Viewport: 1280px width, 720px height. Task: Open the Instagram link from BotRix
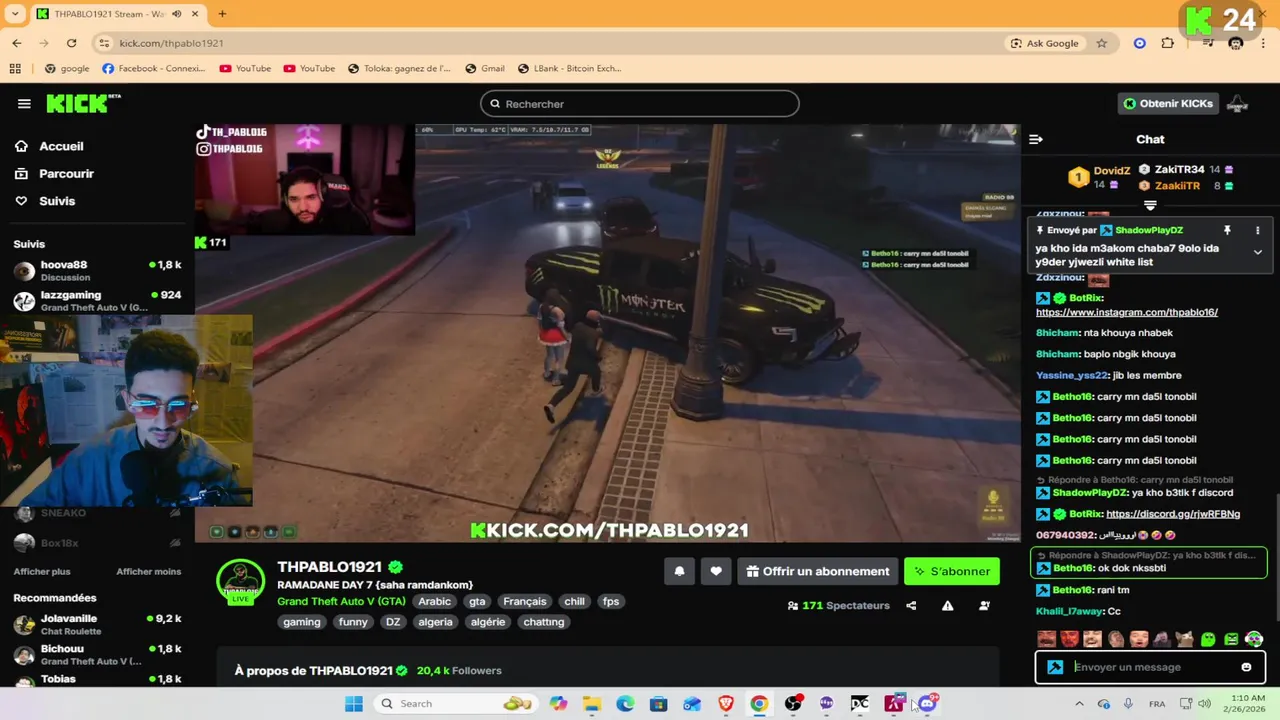[1127, 312]
